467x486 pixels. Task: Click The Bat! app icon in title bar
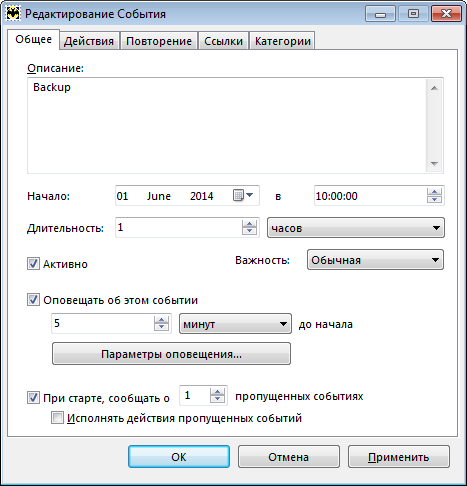(13, 14)
